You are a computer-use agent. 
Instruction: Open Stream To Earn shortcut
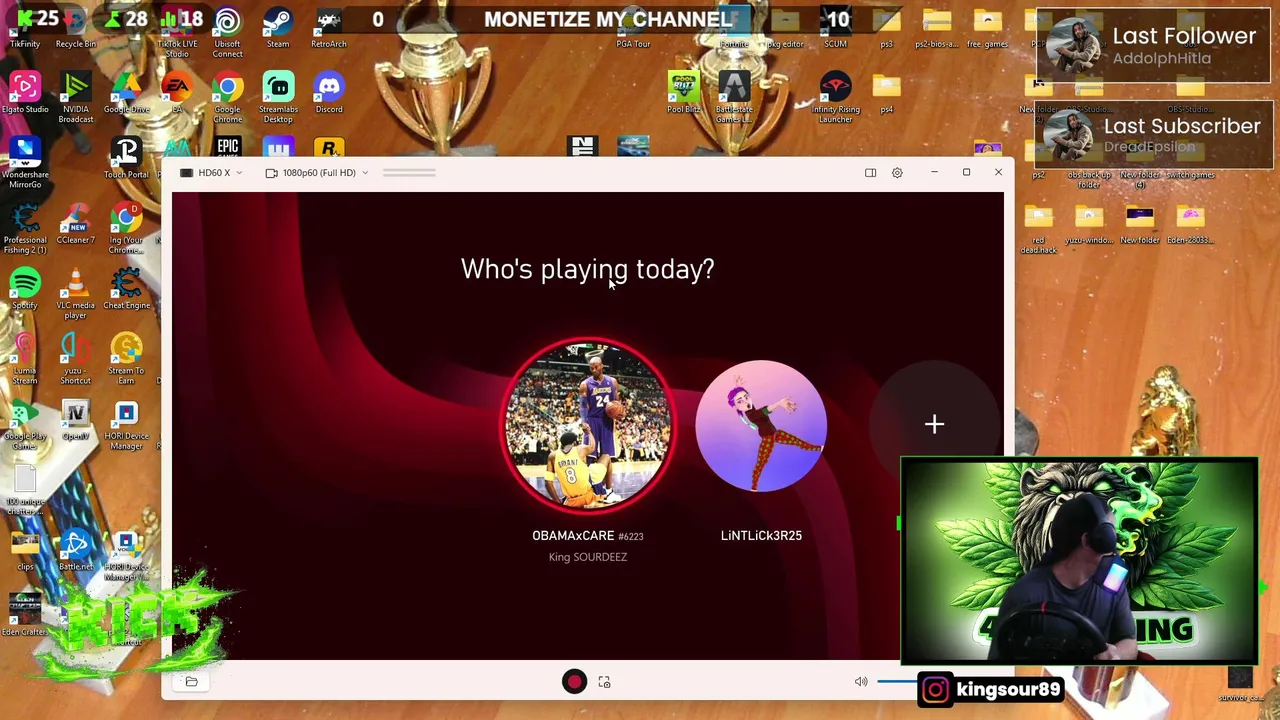(x=126, y=359)
